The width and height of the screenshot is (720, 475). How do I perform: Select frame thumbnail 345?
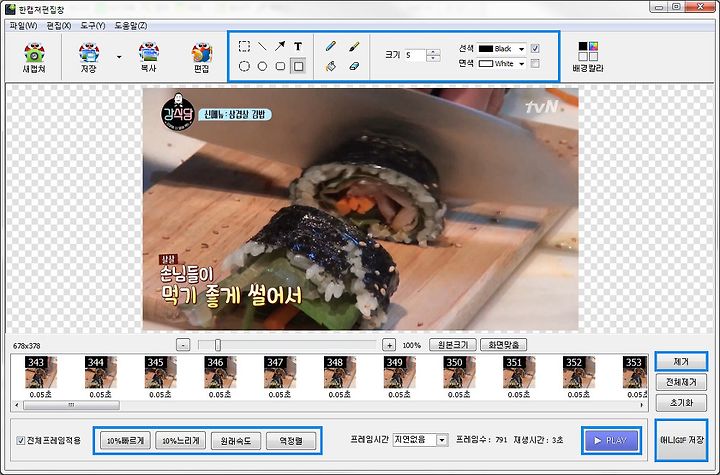point(160,372)
